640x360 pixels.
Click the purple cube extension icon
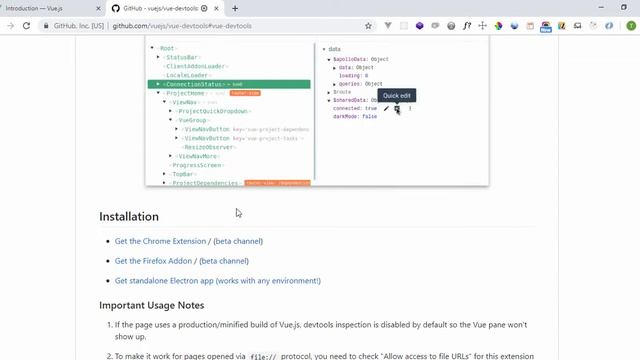(x=420, y=26)
